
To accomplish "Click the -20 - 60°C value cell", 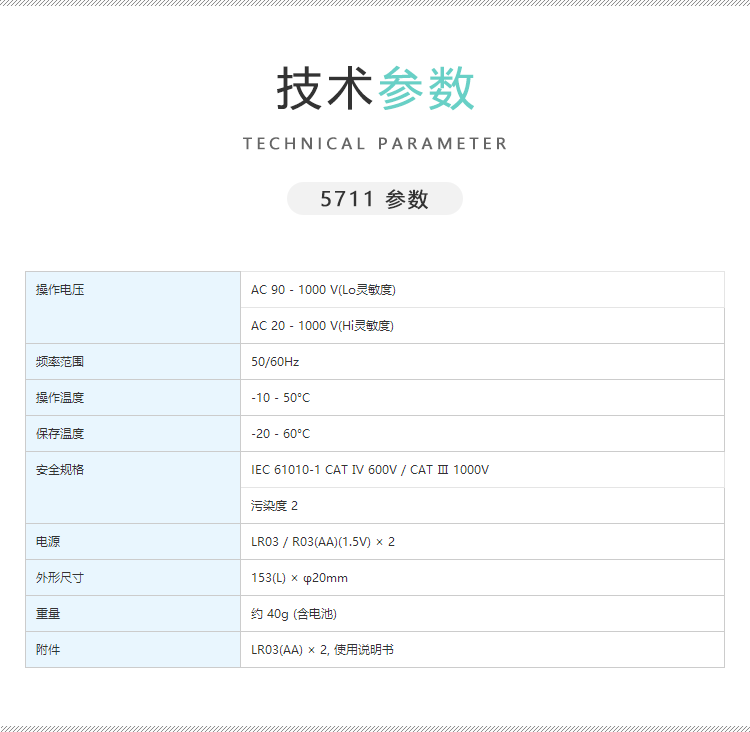I will coord(482,433).
